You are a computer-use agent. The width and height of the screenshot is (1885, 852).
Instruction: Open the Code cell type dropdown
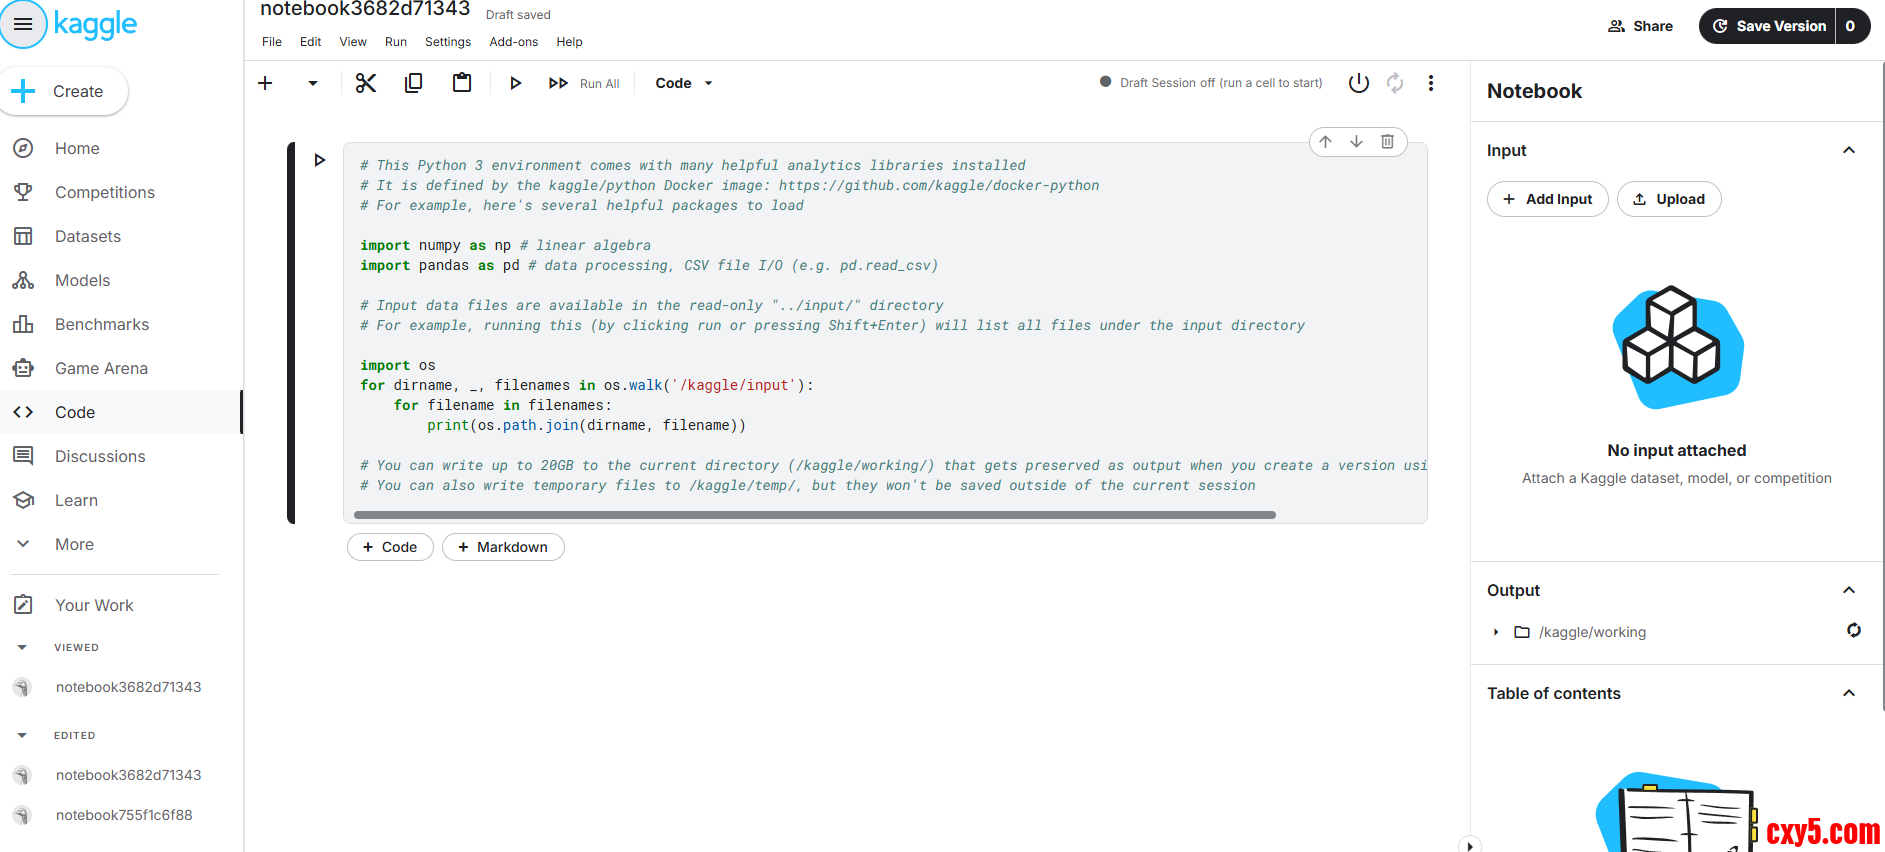point(684,83)
